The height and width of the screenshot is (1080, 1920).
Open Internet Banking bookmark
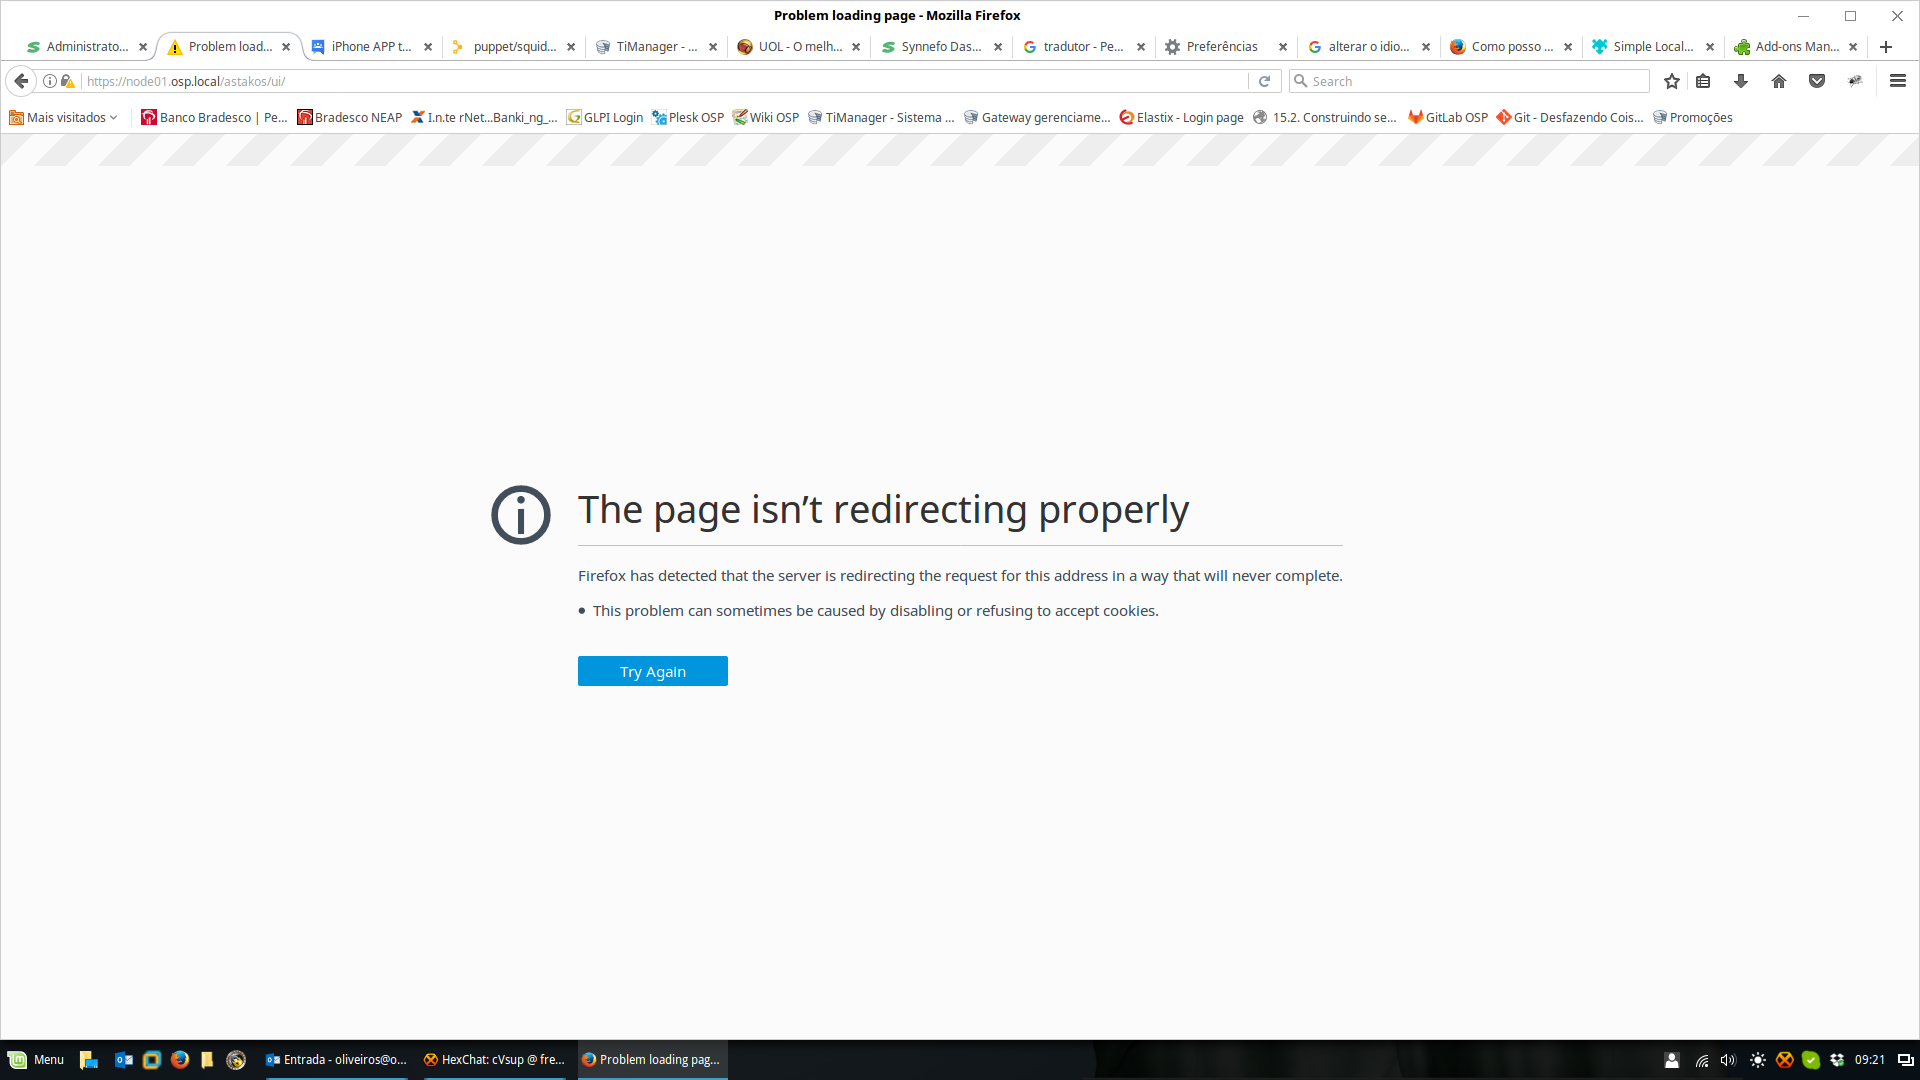pos(484,117)
